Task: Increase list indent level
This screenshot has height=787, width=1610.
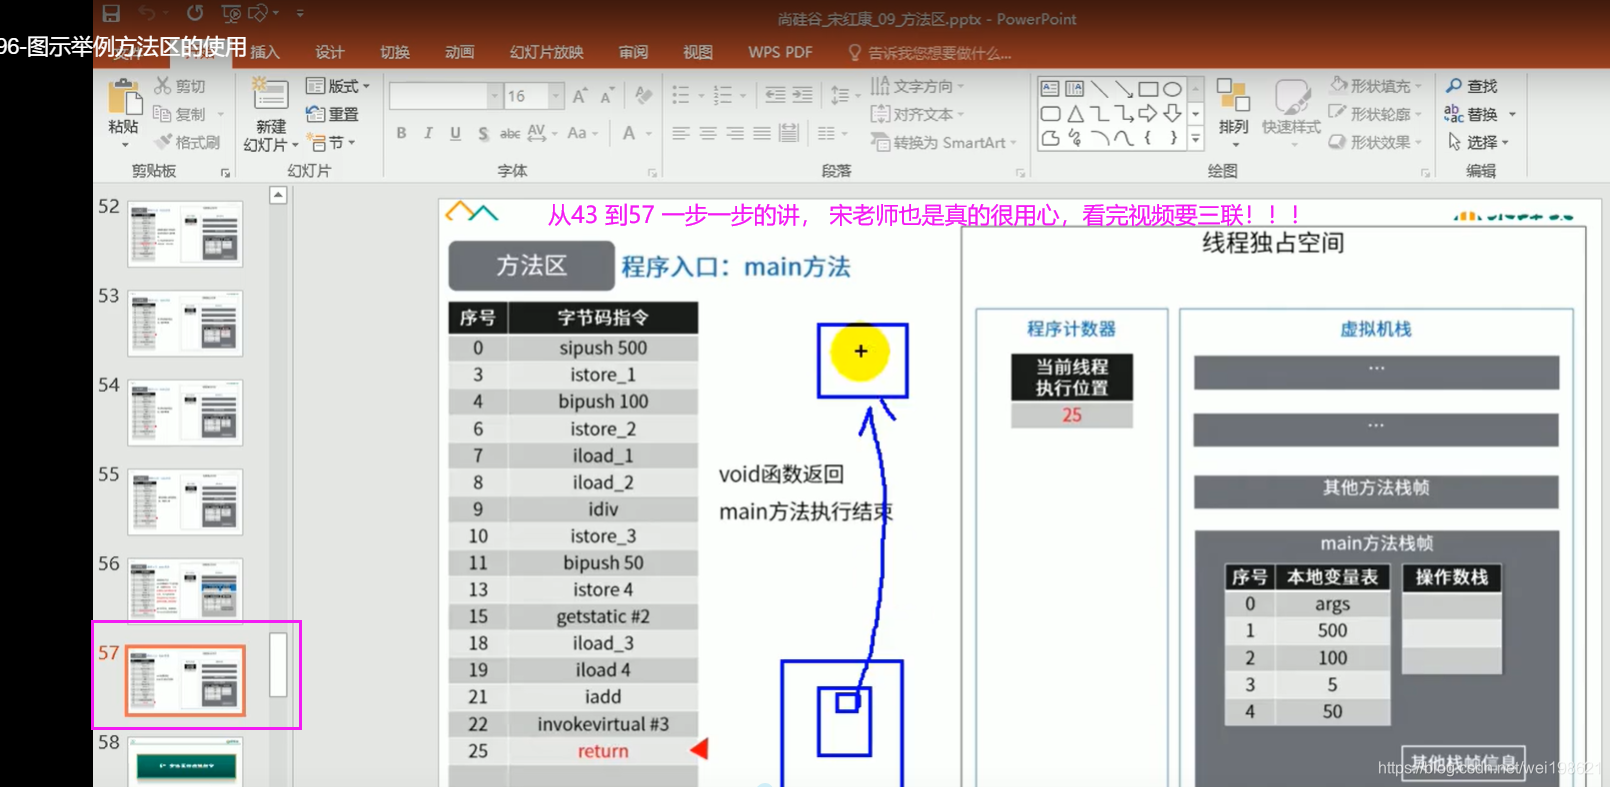Action: [802, 95]
